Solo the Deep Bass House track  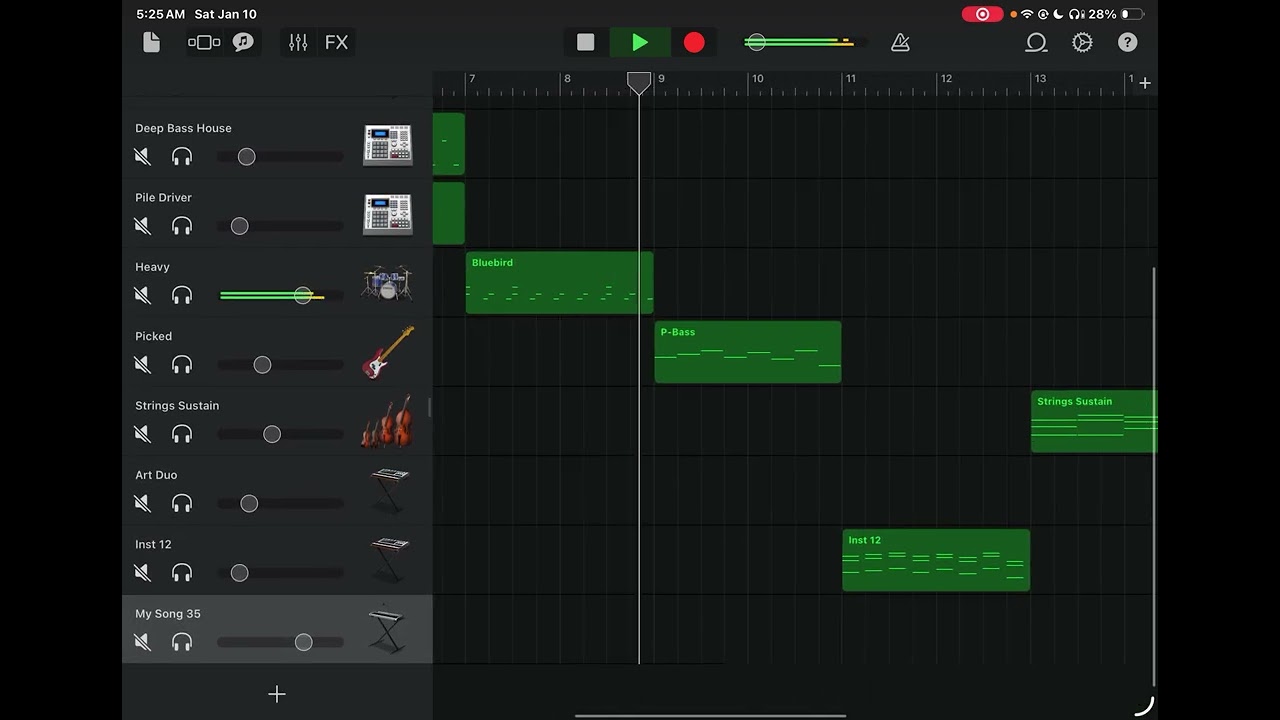(182, 156)
